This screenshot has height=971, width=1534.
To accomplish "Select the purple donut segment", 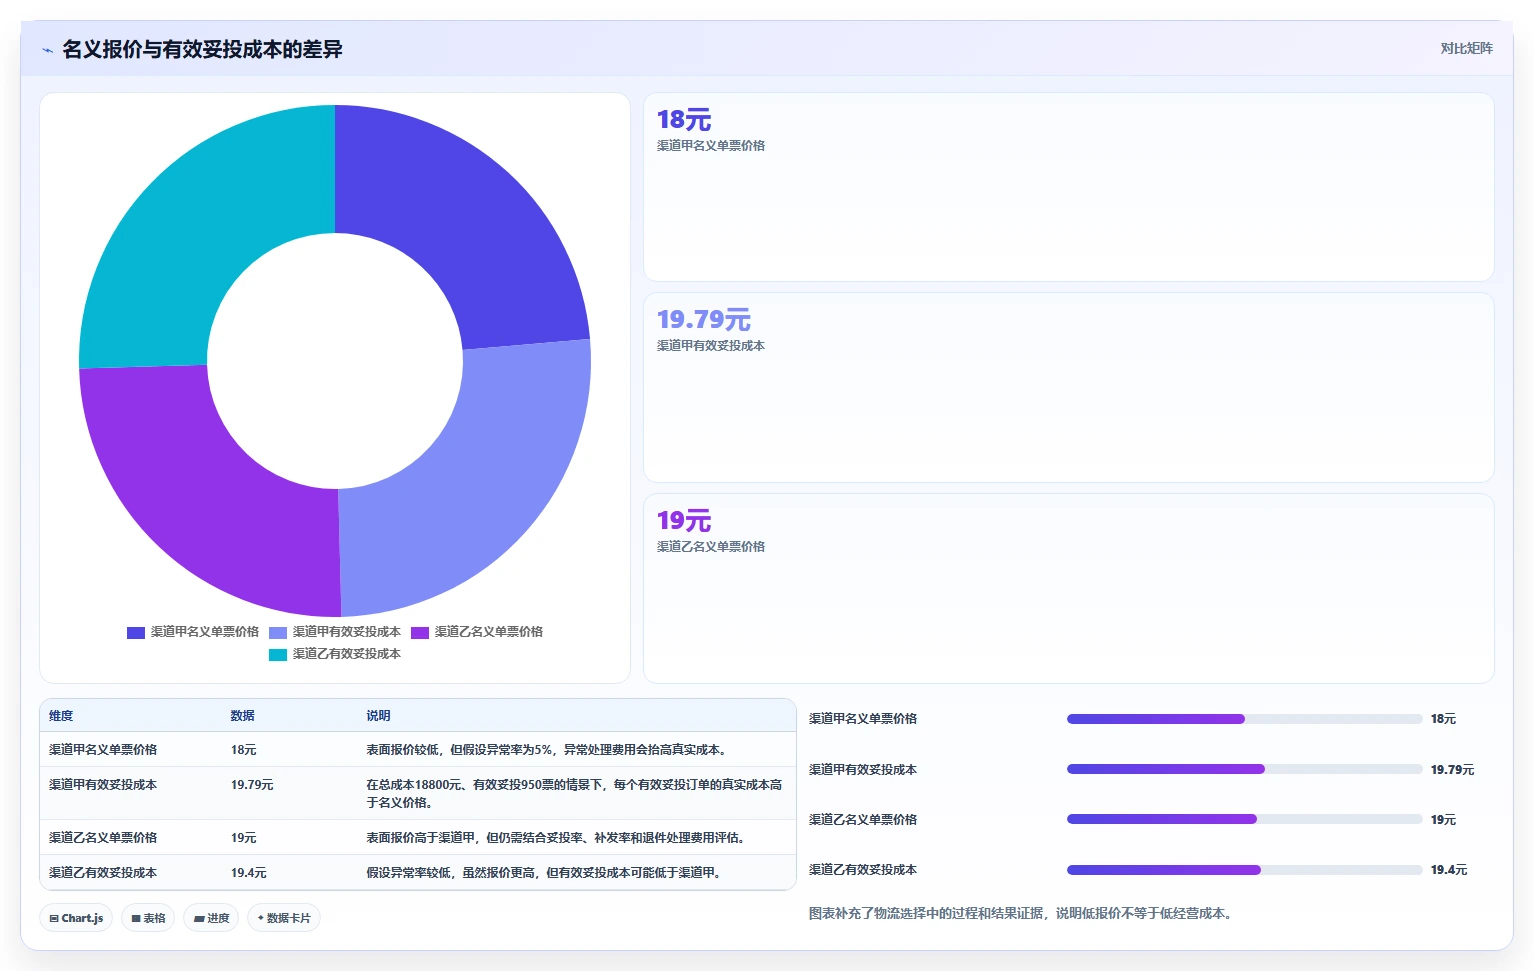I will pyautogui.click(x=200, y=500).
